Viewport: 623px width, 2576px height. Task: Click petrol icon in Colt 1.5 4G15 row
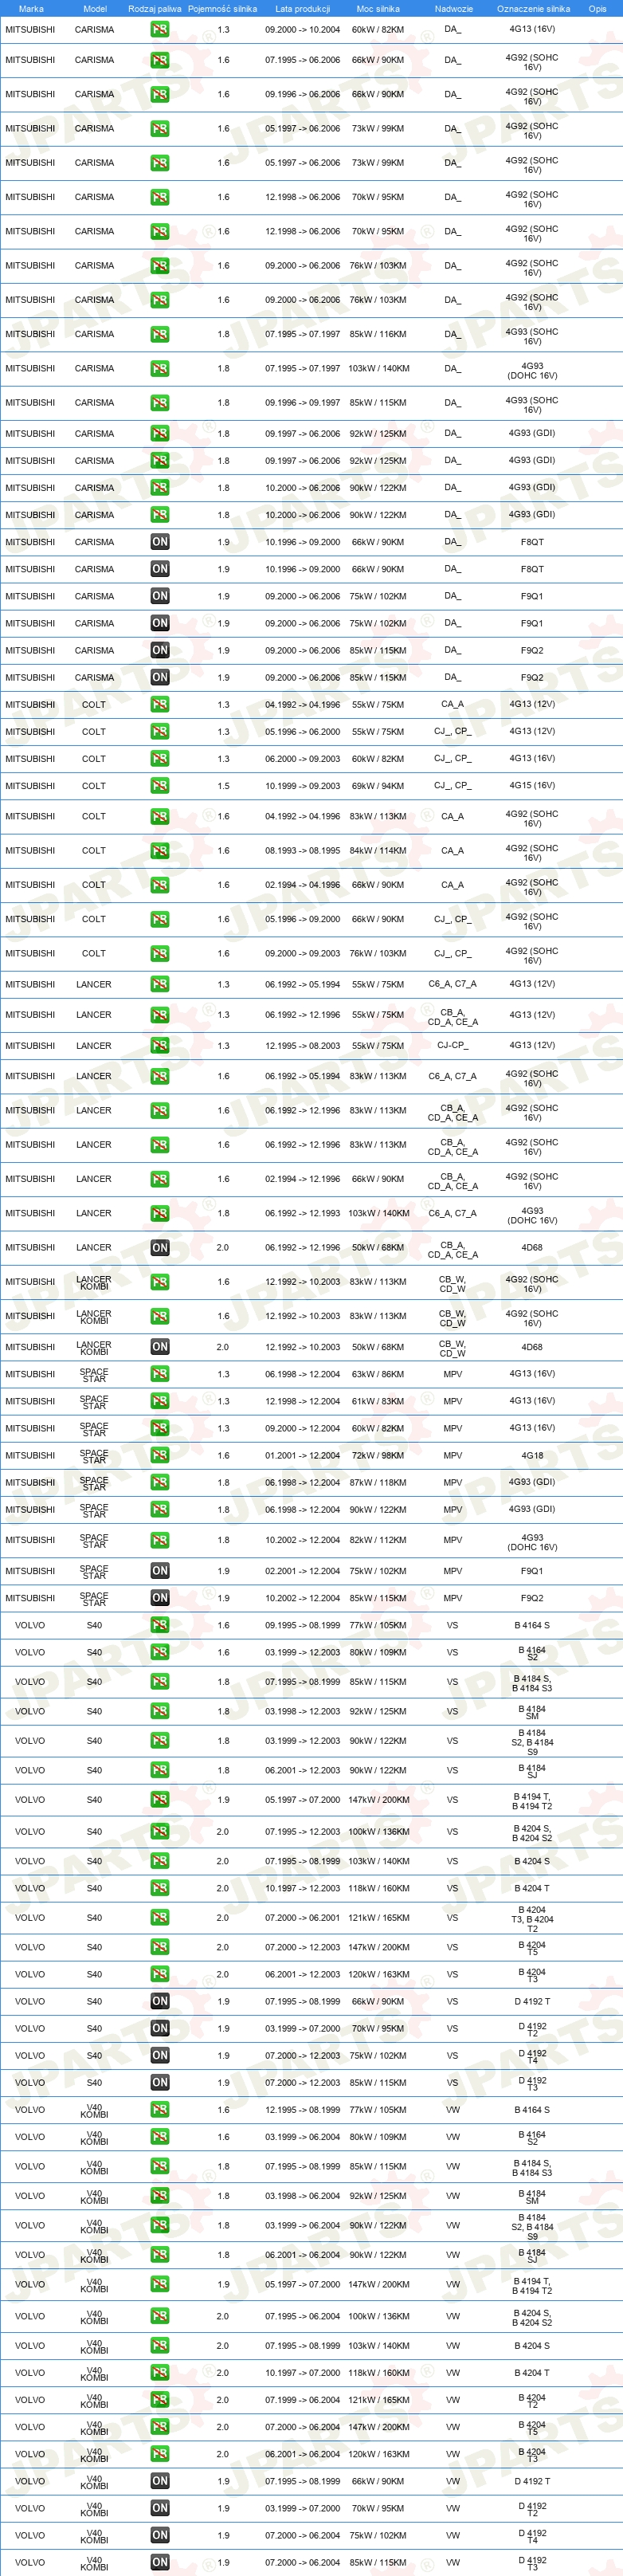(160, 786)
